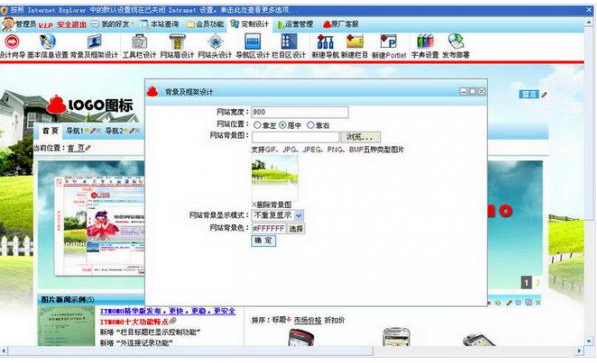The width and height of the screenshot is (597, 363).
Task: Click the horizontal scrollbar right arrow
Action: pos(579,350)
